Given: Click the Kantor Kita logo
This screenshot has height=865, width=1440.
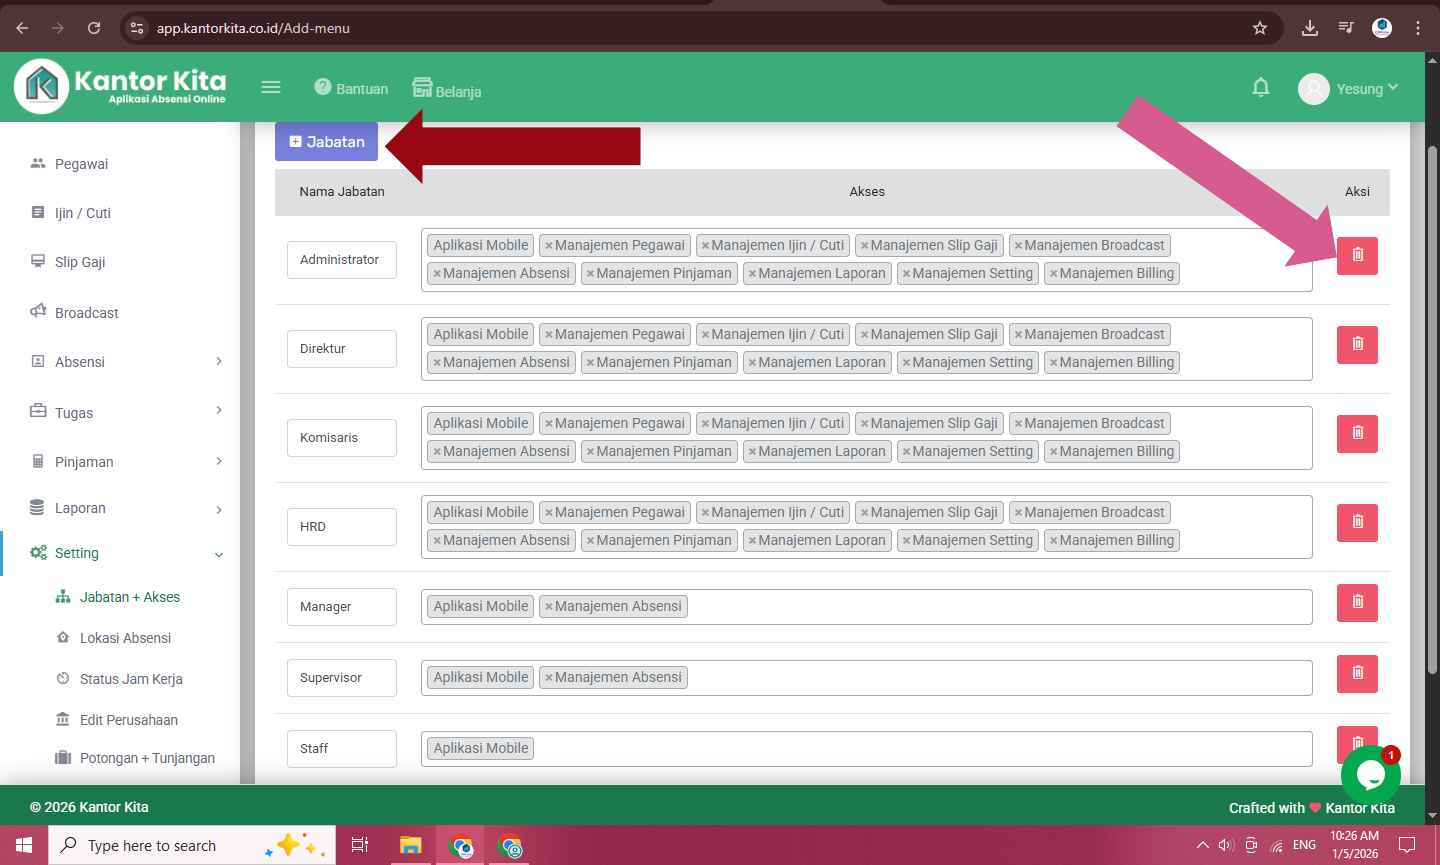Looking at the screenshot, I should [120, 86].
